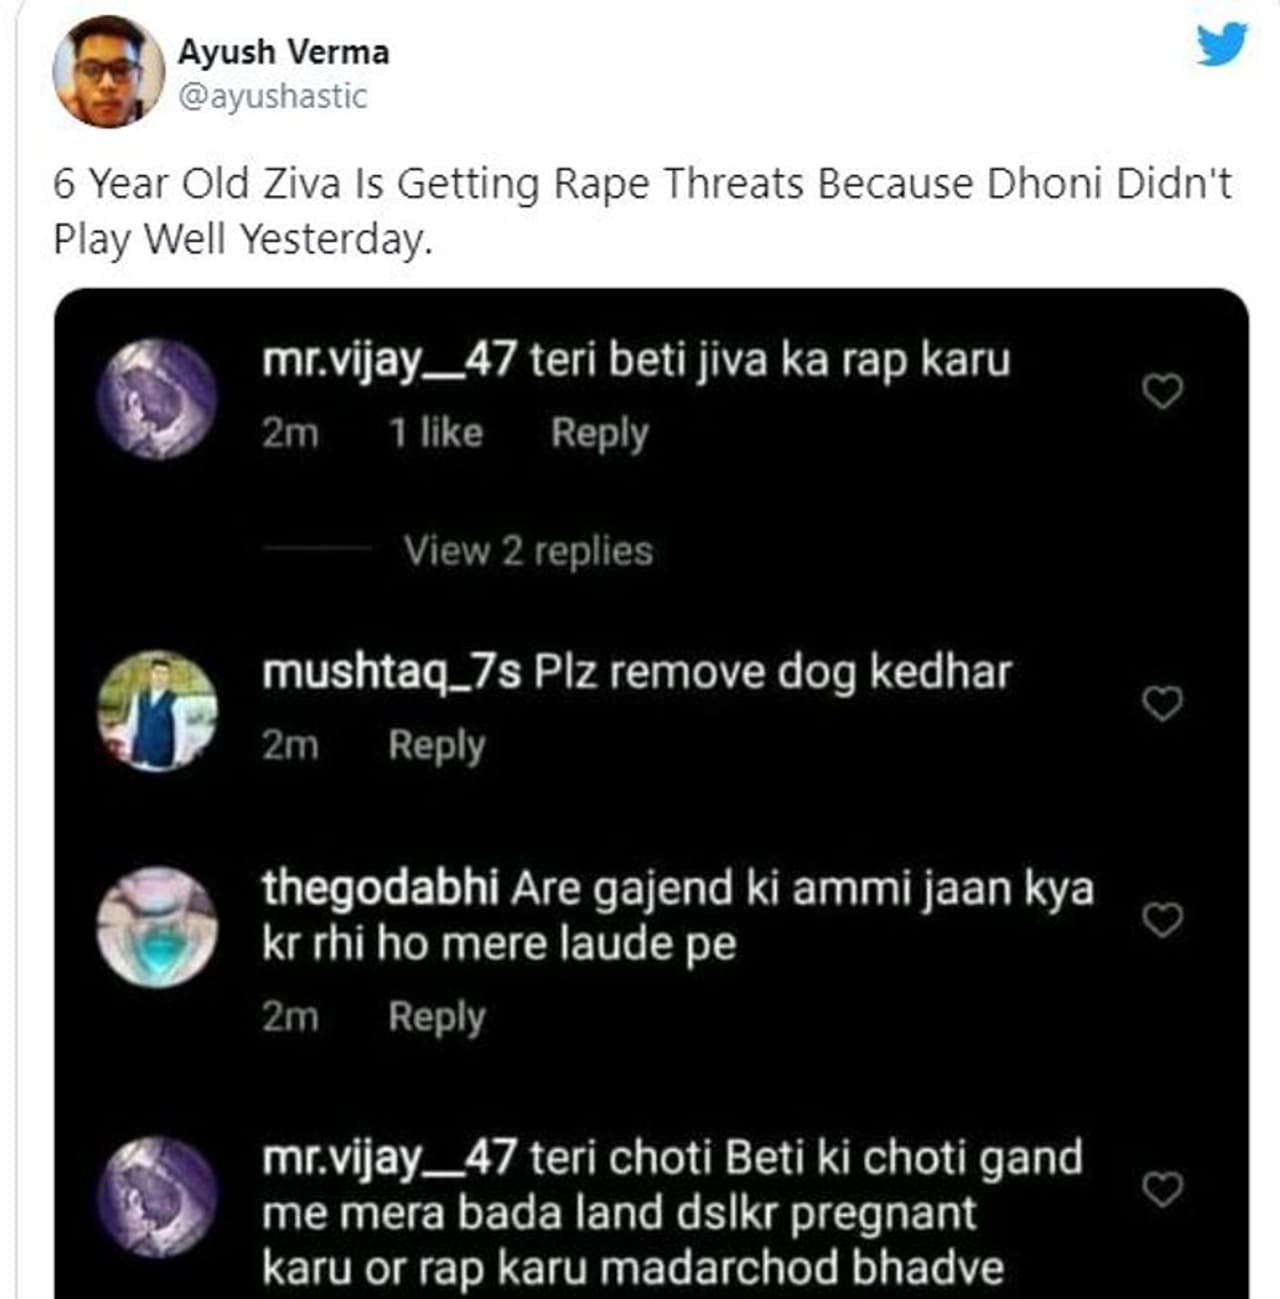This screenshot has width=1280, height=1299.
Task: Expand the View 2 replies thread
Action: click(x=528, y=551)
